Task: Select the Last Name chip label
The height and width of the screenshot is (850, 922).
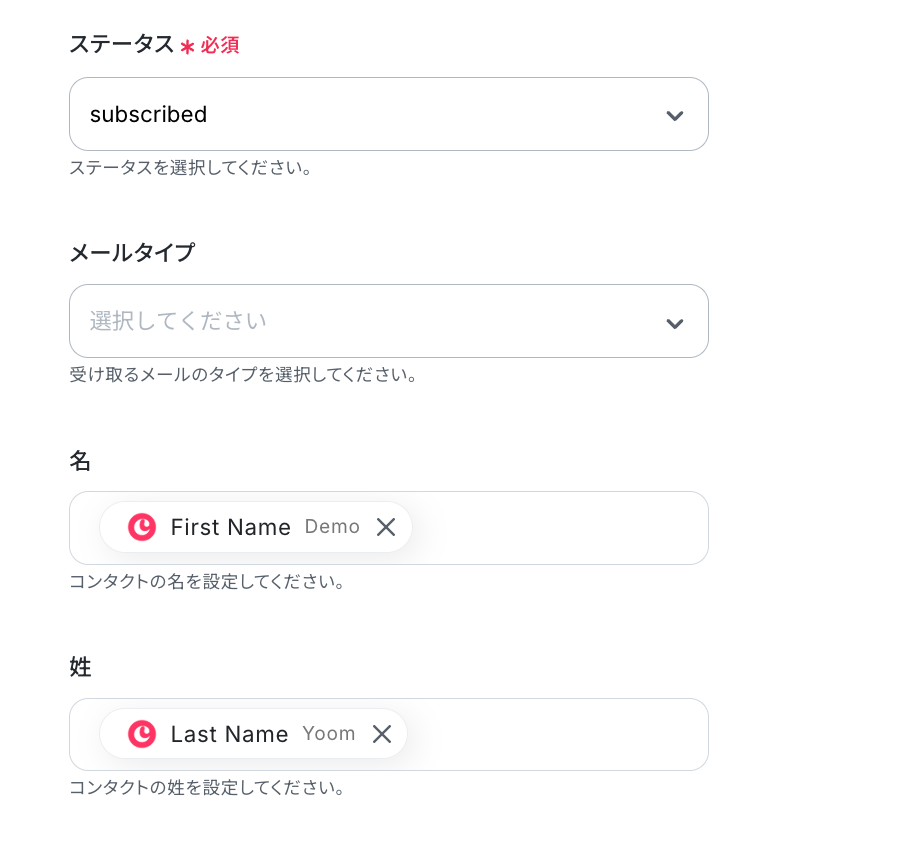Action: click(229, 734)
